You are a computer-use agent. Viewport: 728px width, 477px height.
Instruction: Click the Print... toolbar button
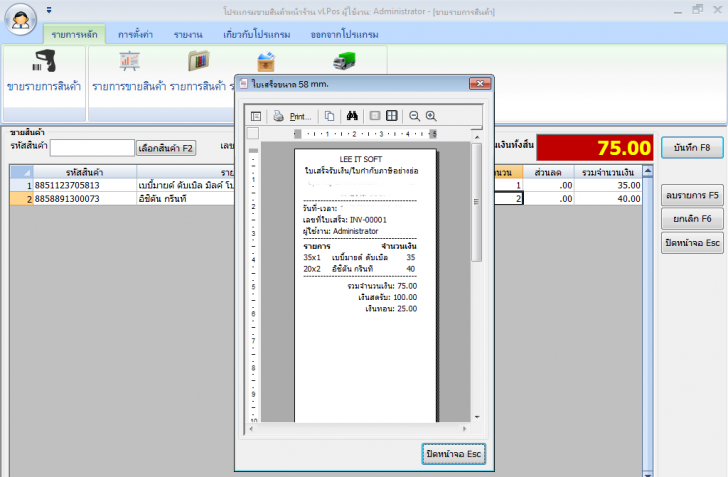[x=292, y=116]
